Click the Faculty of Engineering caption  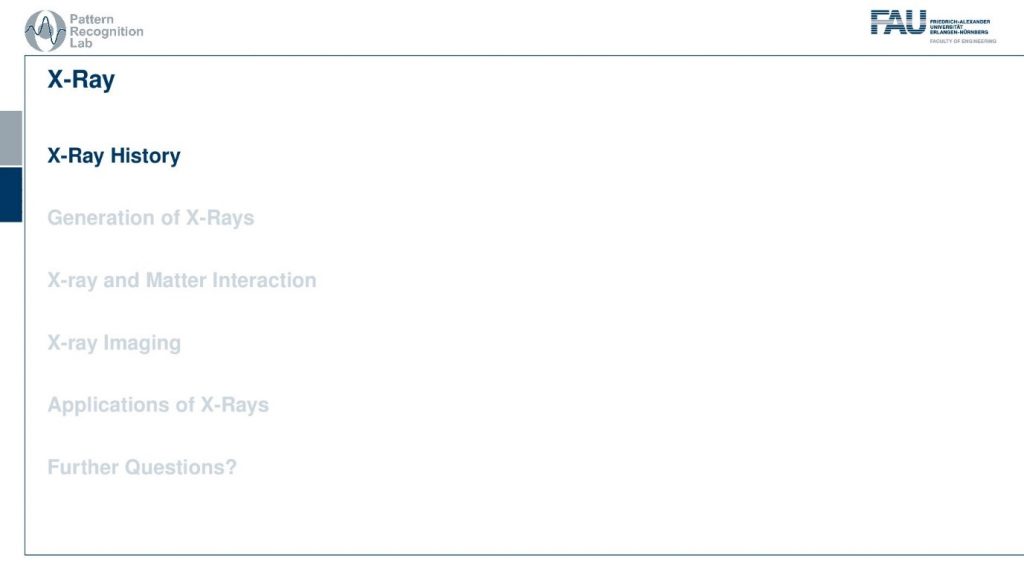963,41
